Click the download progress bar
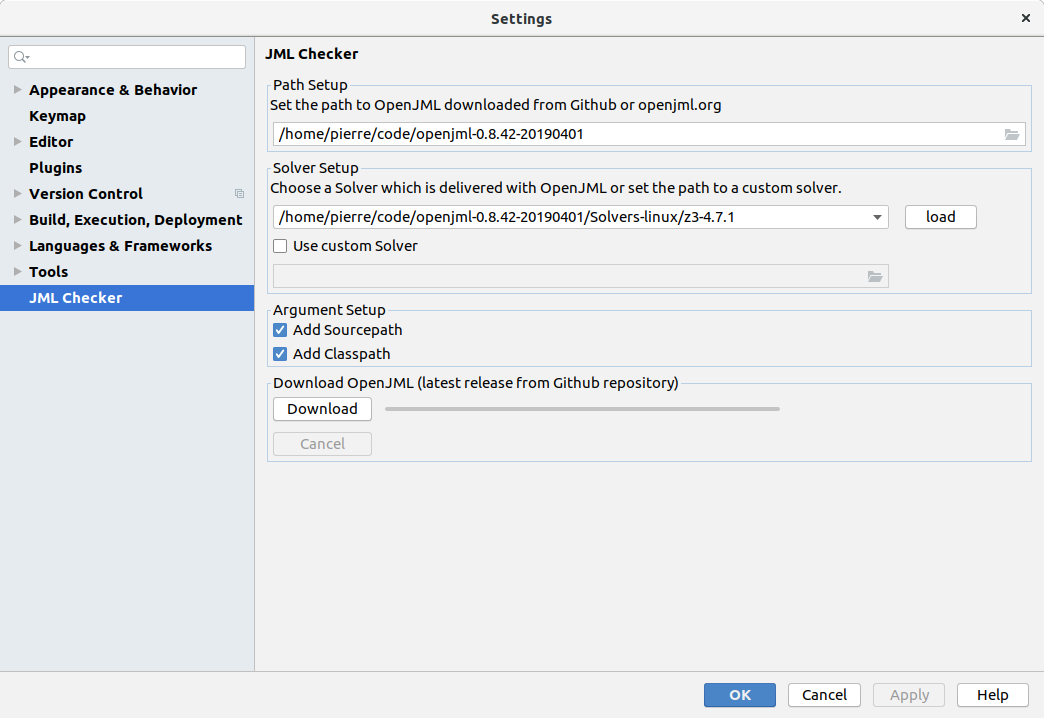Screen dimensions: 1044x718 coord(582,409)
